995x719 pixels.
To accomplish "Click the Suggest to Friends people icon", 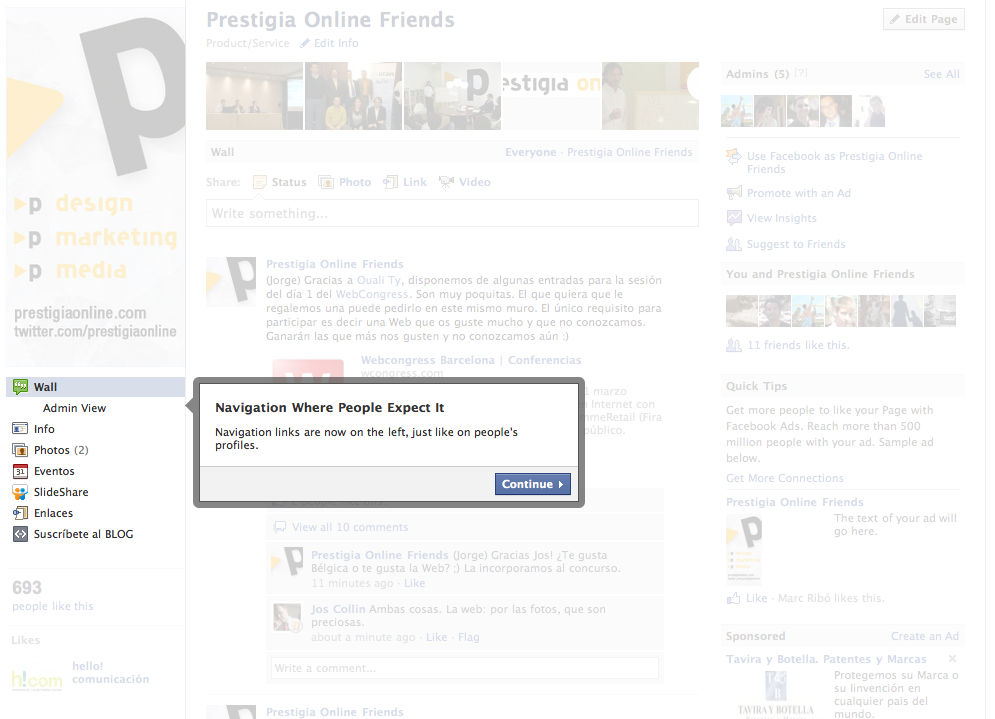I will click(734, 244).
